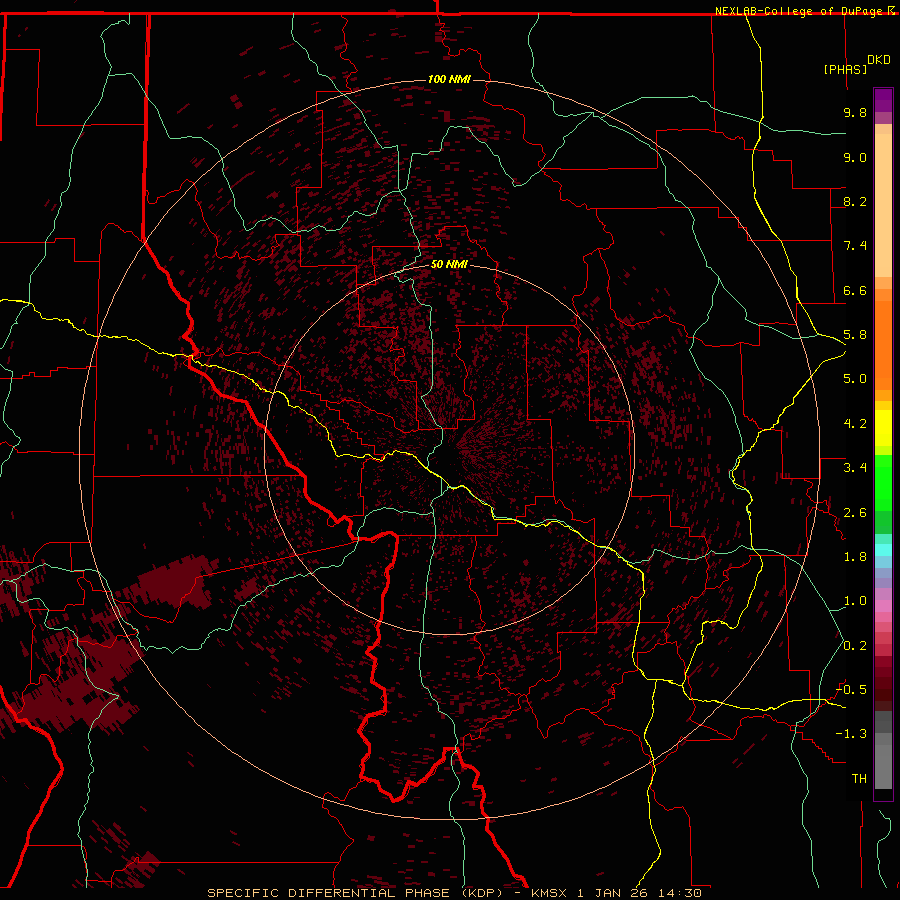Click the -0.5 scale value
The width and height of the screenshot is (900, 900).
pos(852,690)
